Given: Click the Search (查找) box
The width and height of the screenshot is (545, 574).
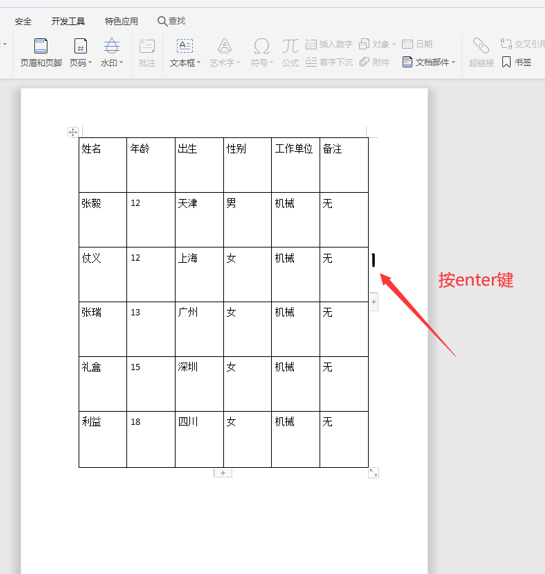Looking at the screenshot, I should tap(171, 21).
